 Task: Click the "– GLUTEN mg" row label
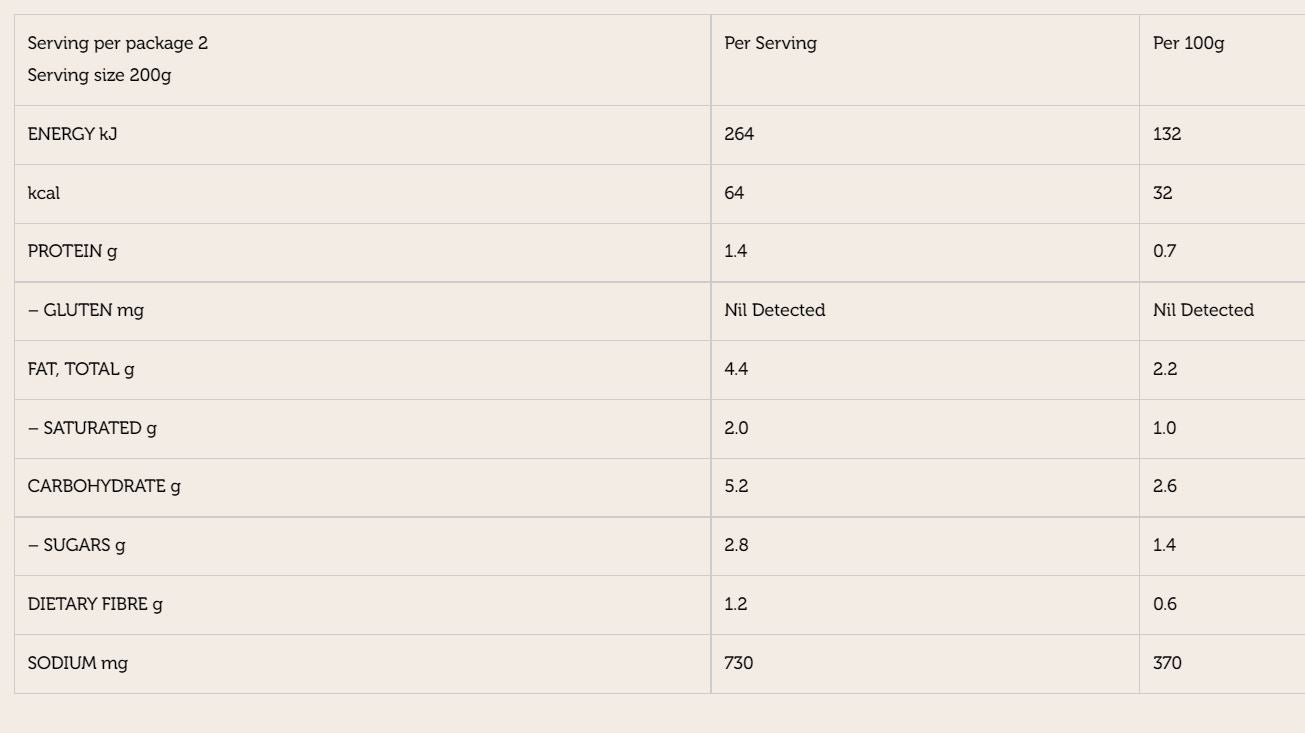click(85, 310)
